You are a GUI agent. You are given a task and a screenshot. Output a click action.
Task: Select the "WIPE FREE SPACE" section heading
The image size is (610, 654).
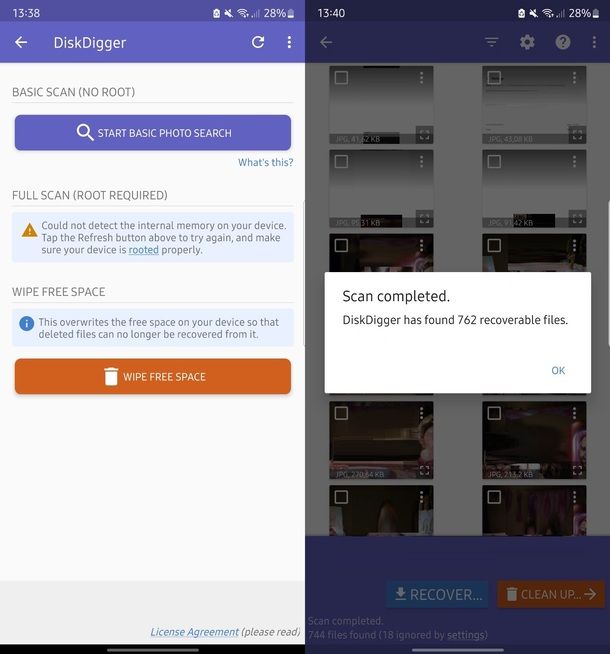click(x=58, y=292)
